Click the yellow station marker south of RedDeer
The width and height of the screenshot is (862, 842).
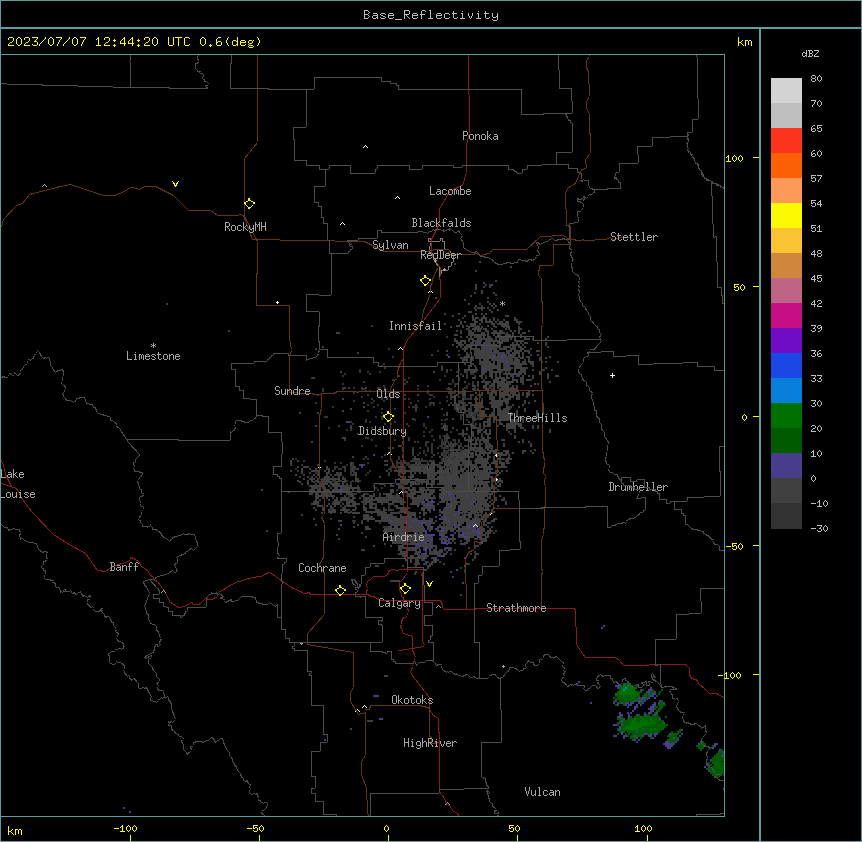click(x=426, y=280)
